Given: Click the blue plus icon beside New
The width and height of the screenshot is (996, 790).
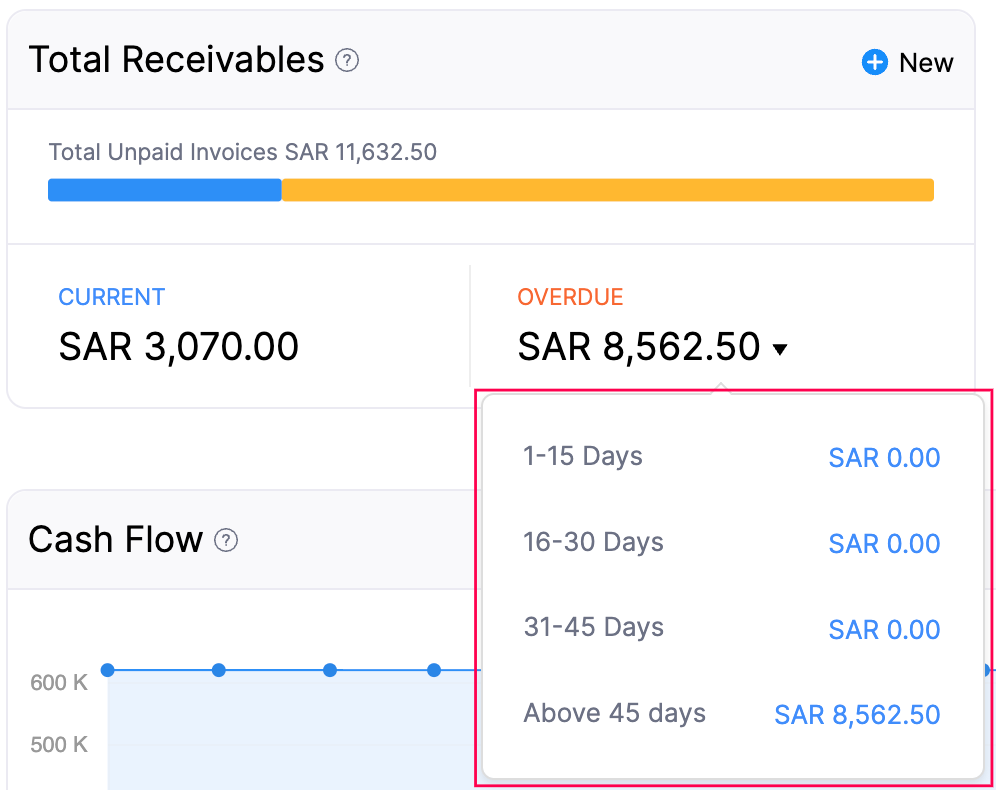Looking at the screenshot, I should [x=874, y=62].
